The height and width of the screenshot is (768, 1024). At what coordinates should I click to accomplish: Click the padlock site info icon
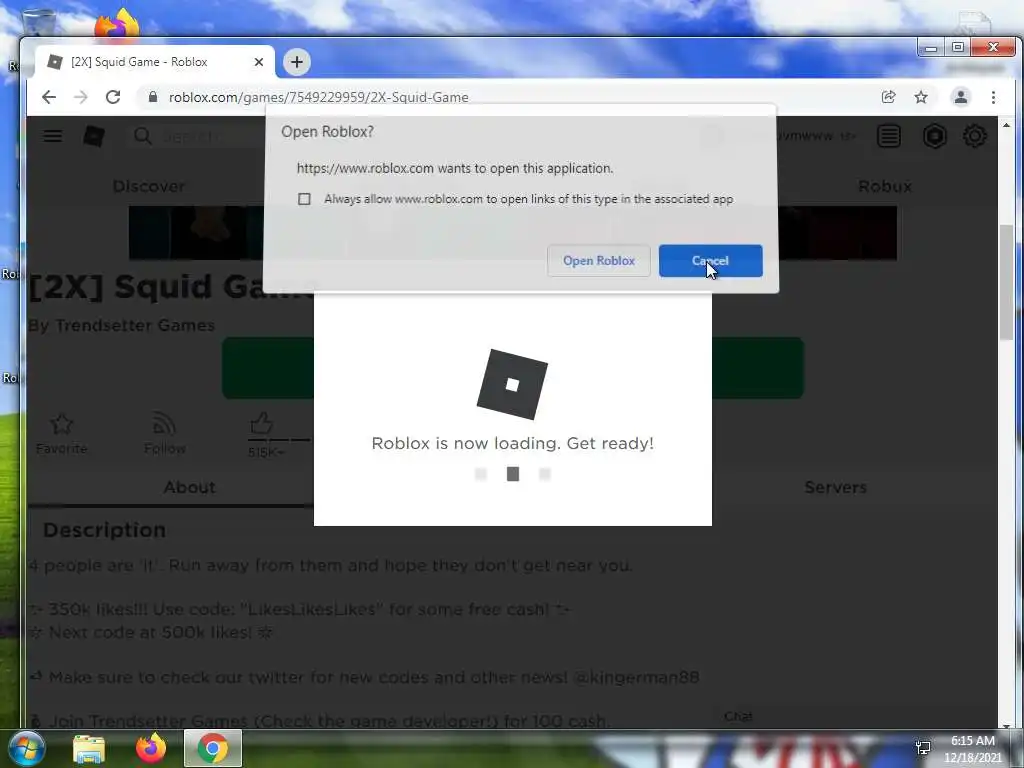point(153,97)
